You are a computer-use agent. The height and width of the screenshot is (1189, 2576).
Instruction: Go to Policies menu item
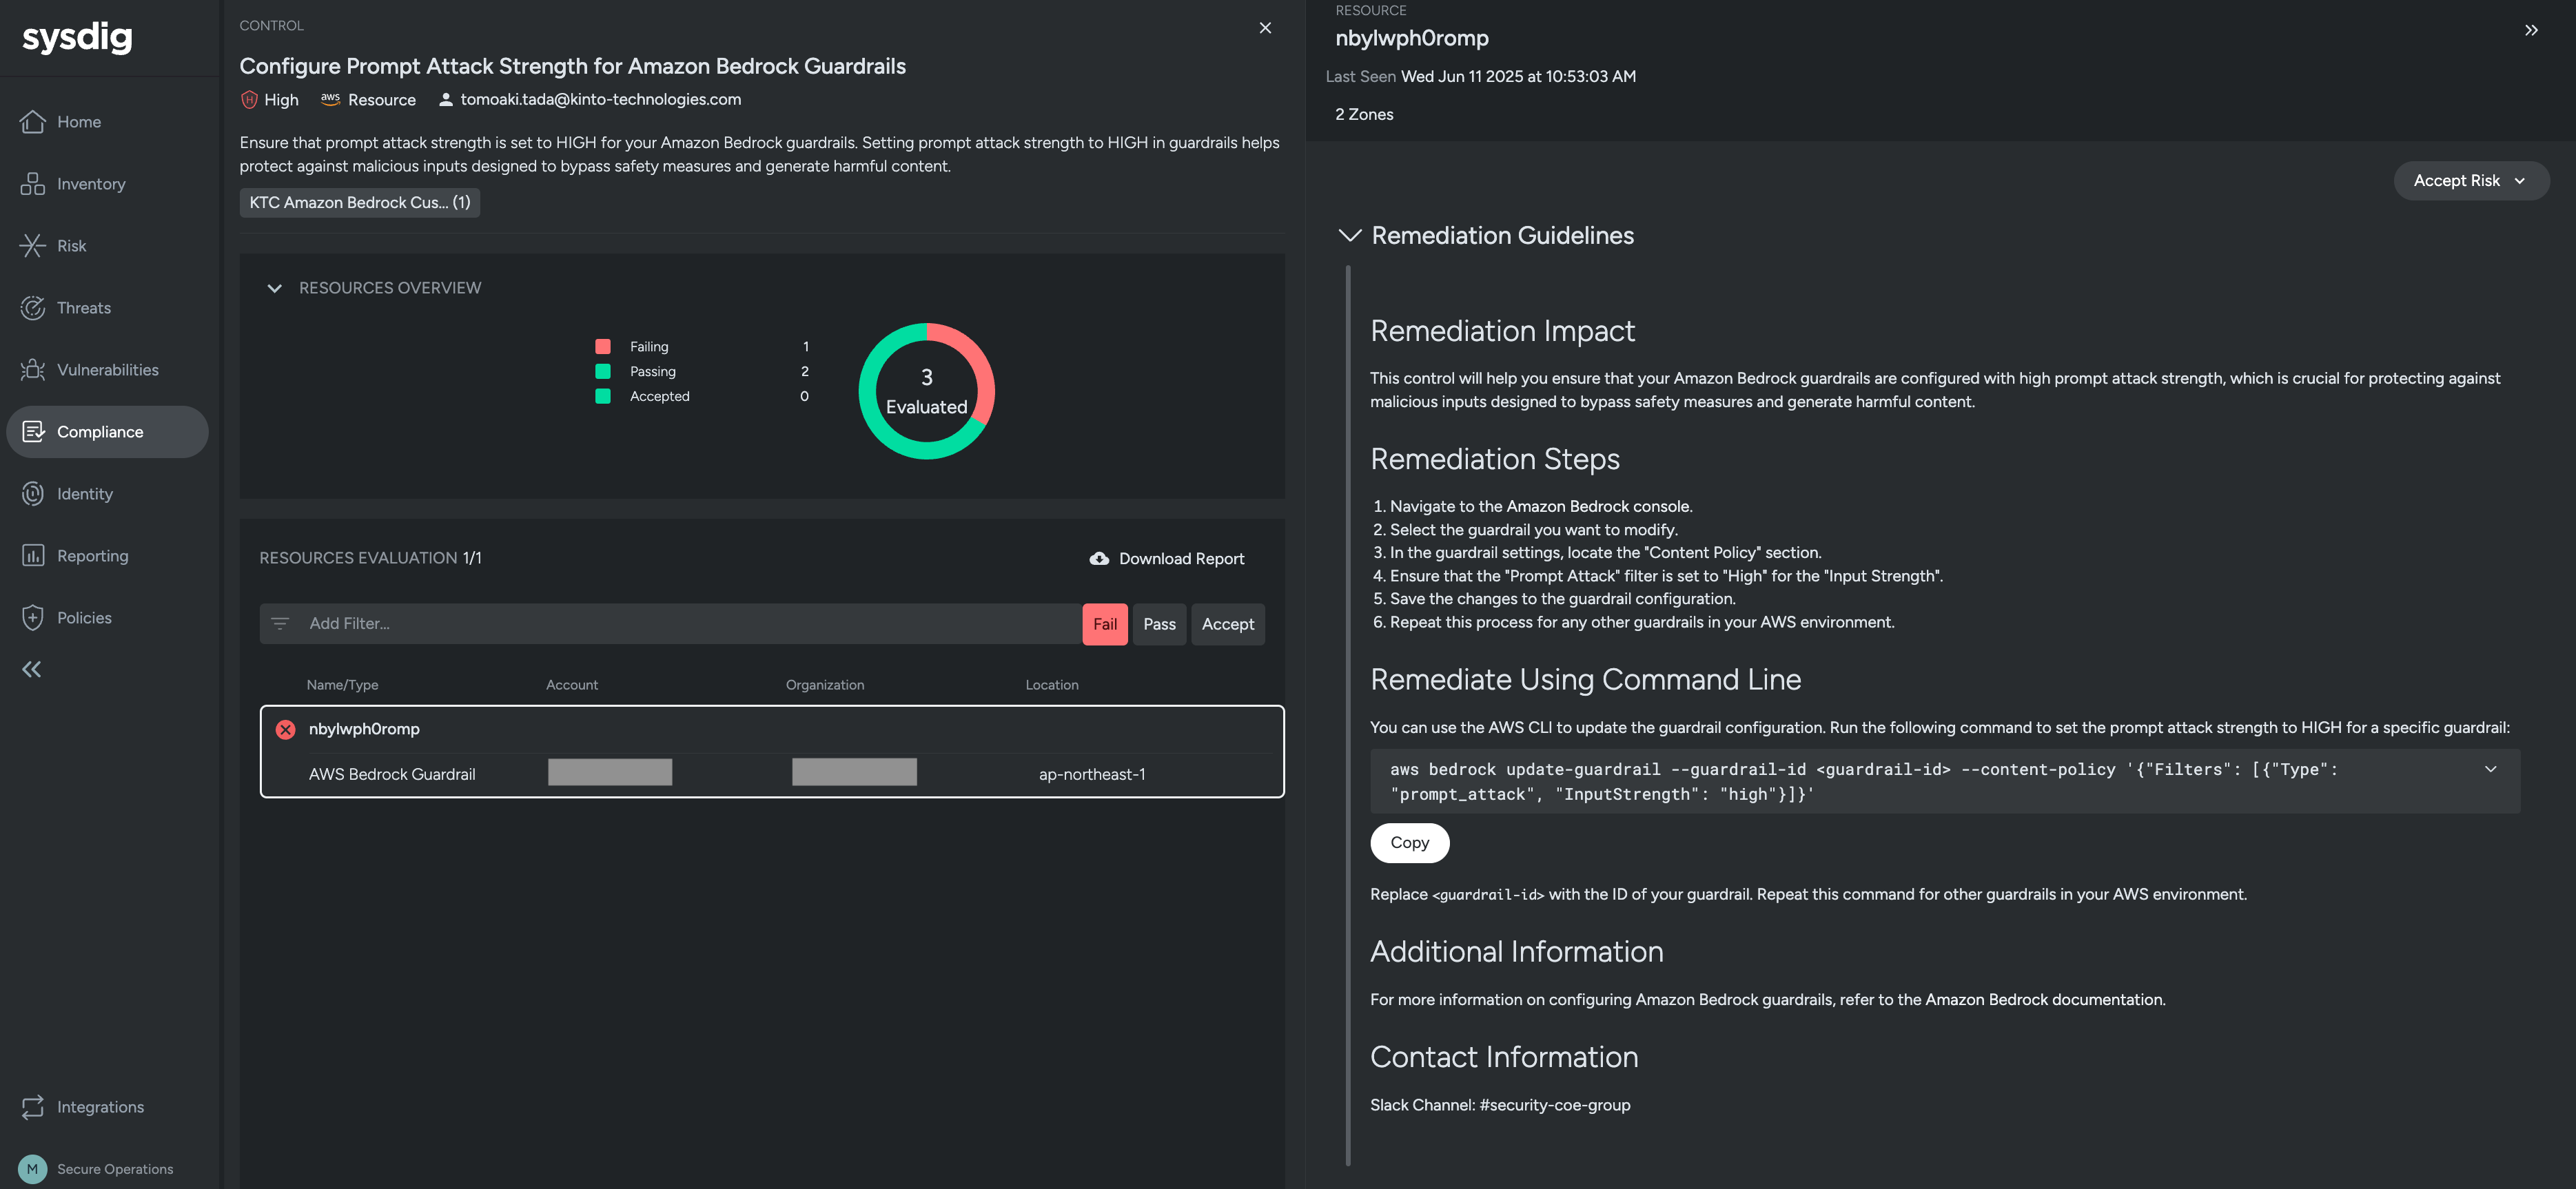click(84, 618)
